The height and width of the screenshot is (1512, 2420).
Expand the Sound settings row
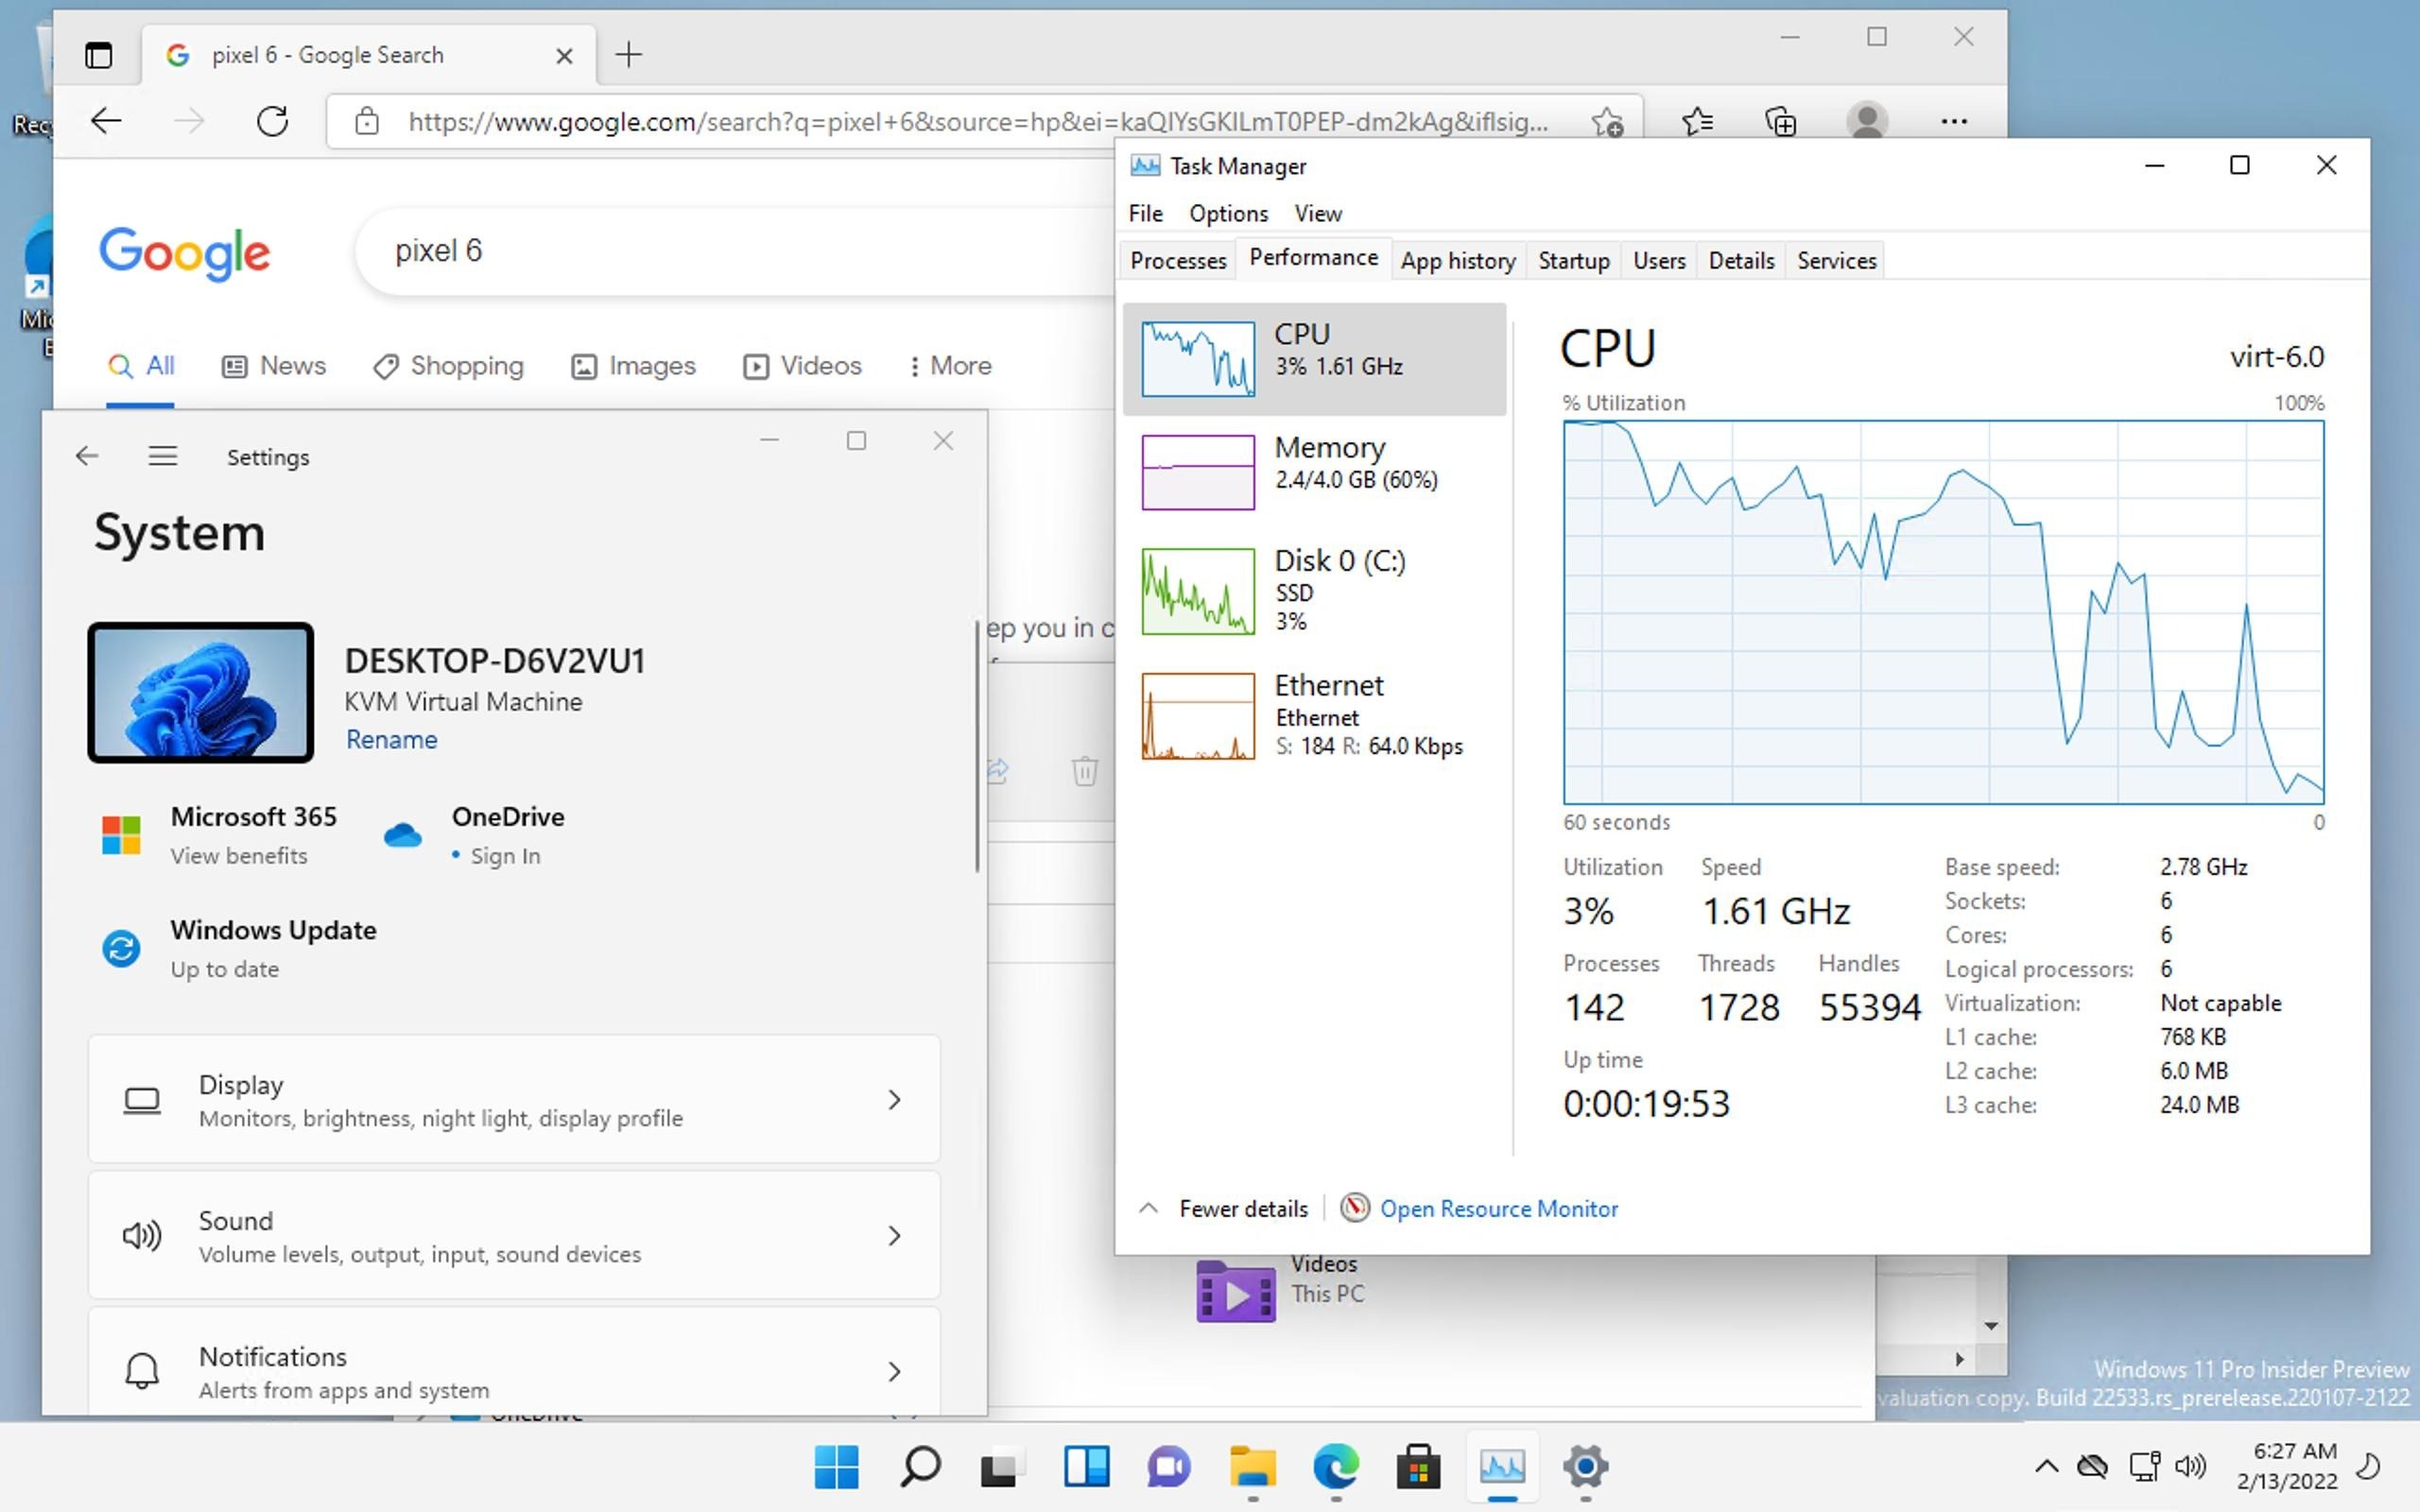click(514, 1235)
